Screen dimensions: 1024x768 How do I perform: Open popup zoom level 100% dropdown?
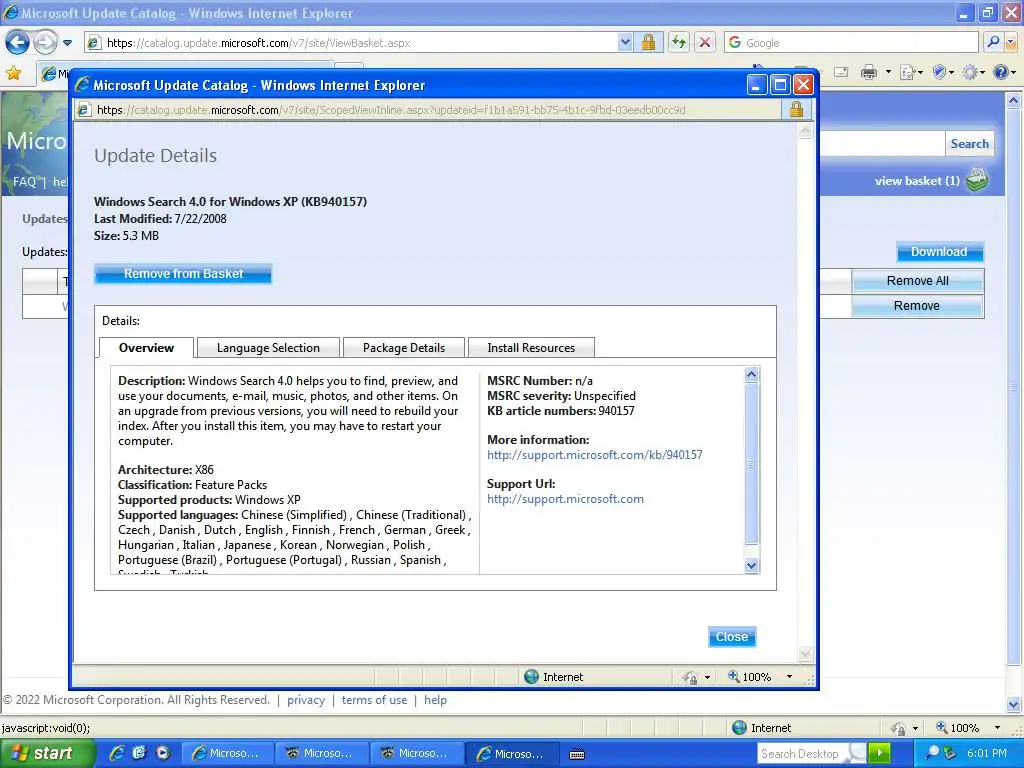pos(789,677)
